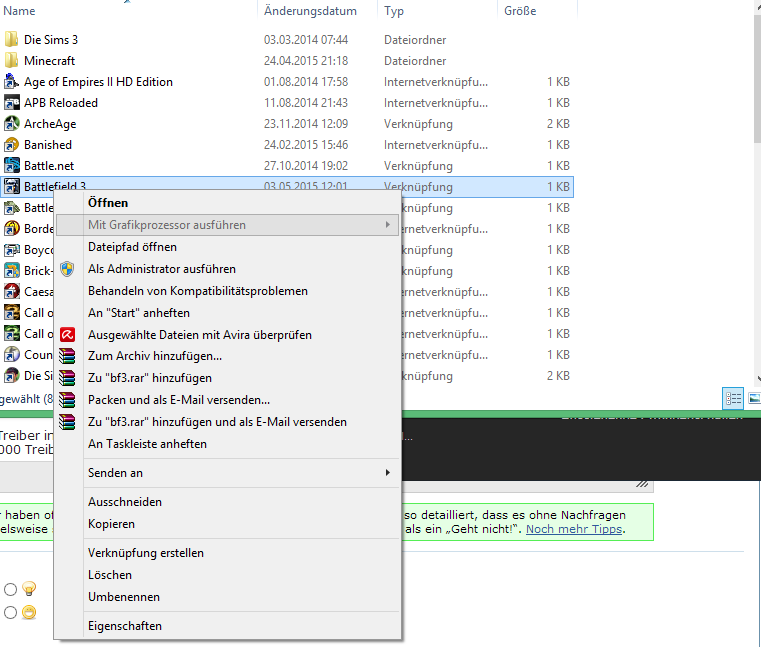Select the radio button next to light bulb
Viewport: 761px width, 647px height.
(x=10, y=589)
